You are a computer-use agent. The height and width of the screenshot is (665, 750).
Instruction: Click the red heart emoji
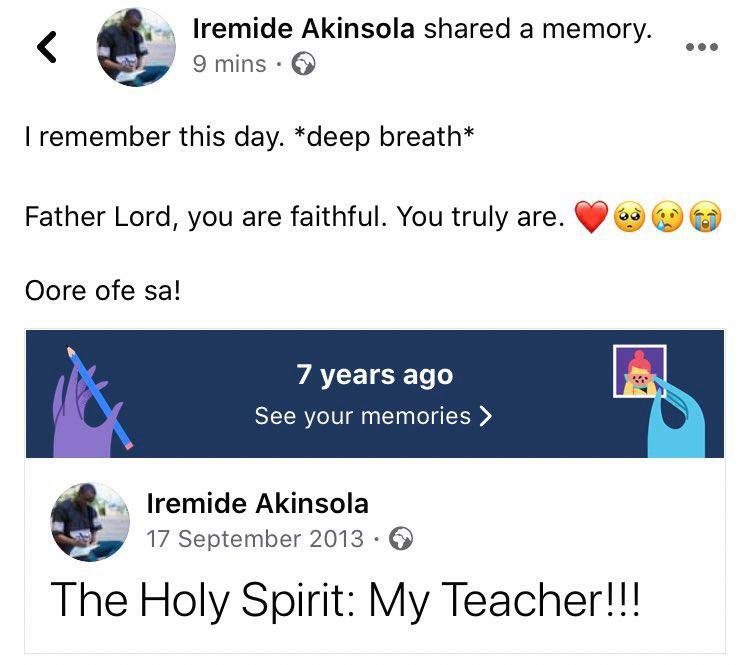click(x=592, y=217)
